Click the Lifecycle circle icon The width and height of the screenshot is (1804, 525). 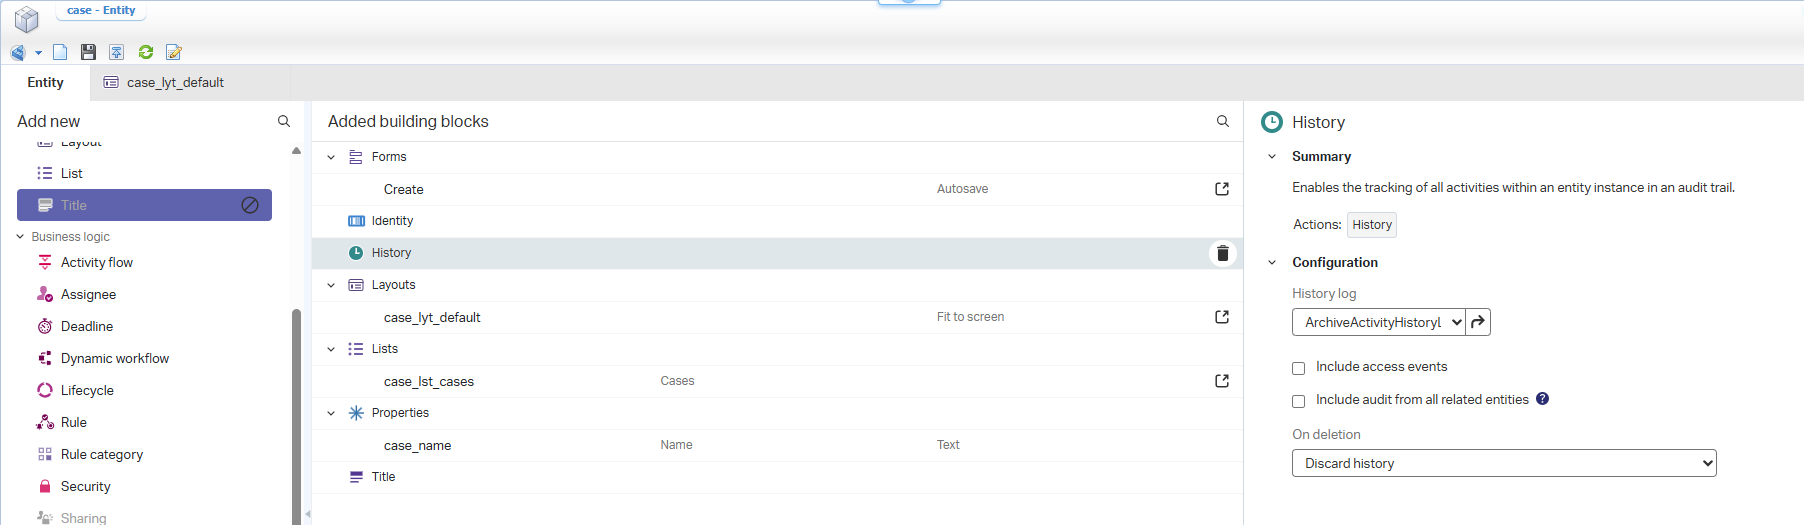(45, 390)
